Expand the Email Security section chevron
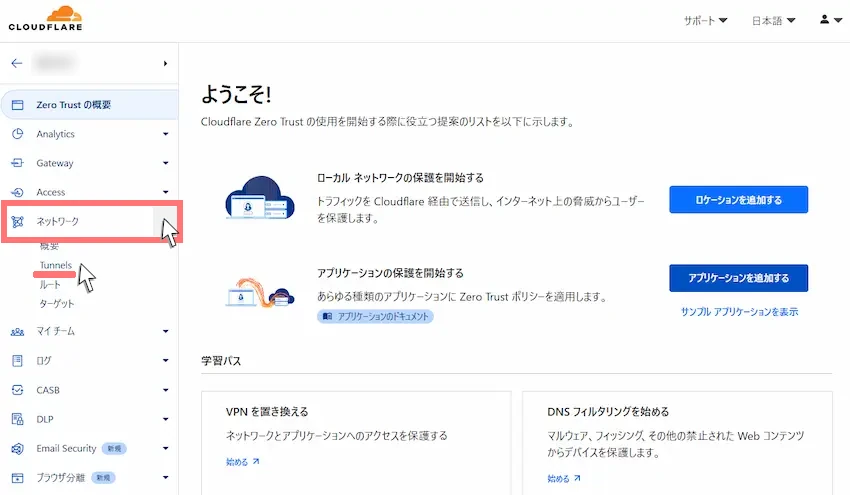This screenshot has width=850, height=495. [165, 448]
